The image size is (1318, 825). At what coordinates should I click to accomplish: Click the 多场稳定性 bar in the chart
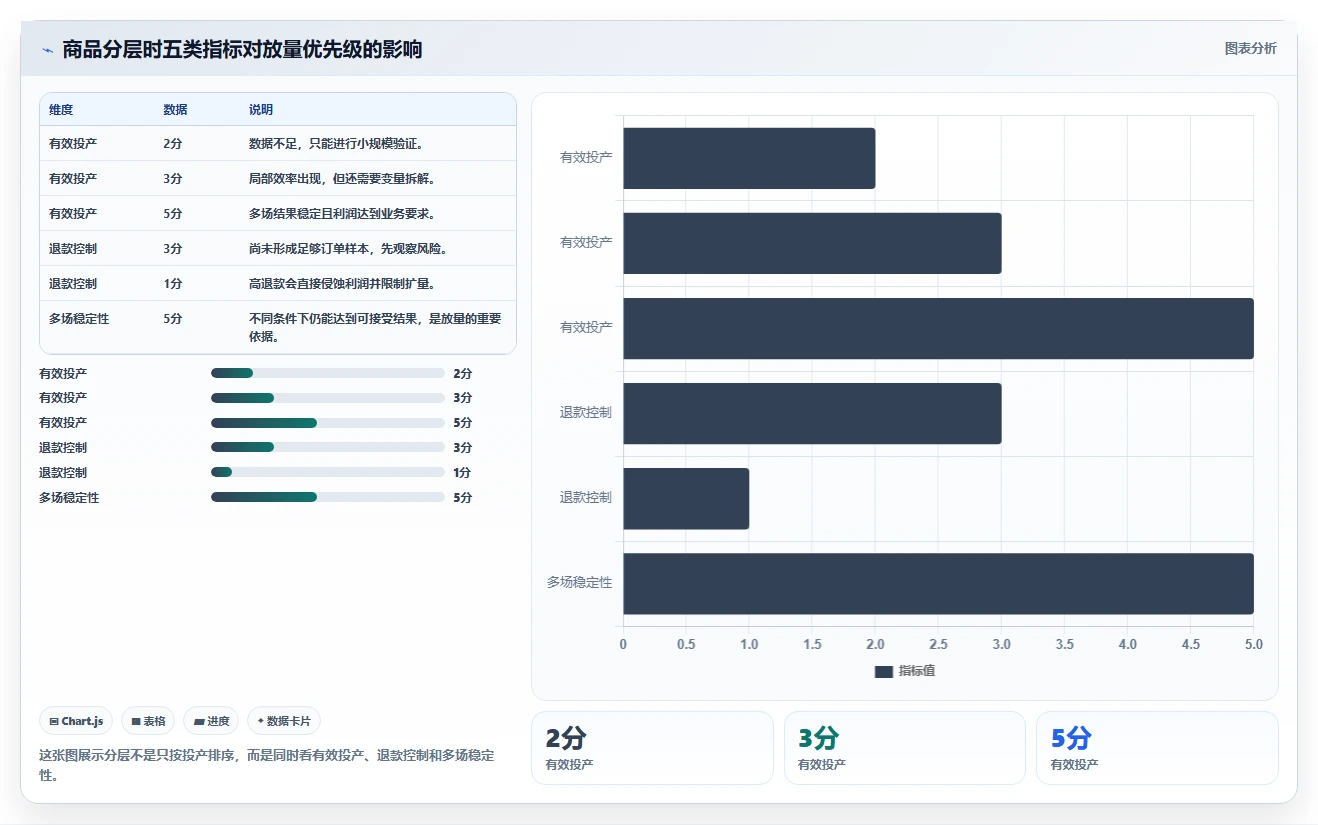click(x=938, y=583)
